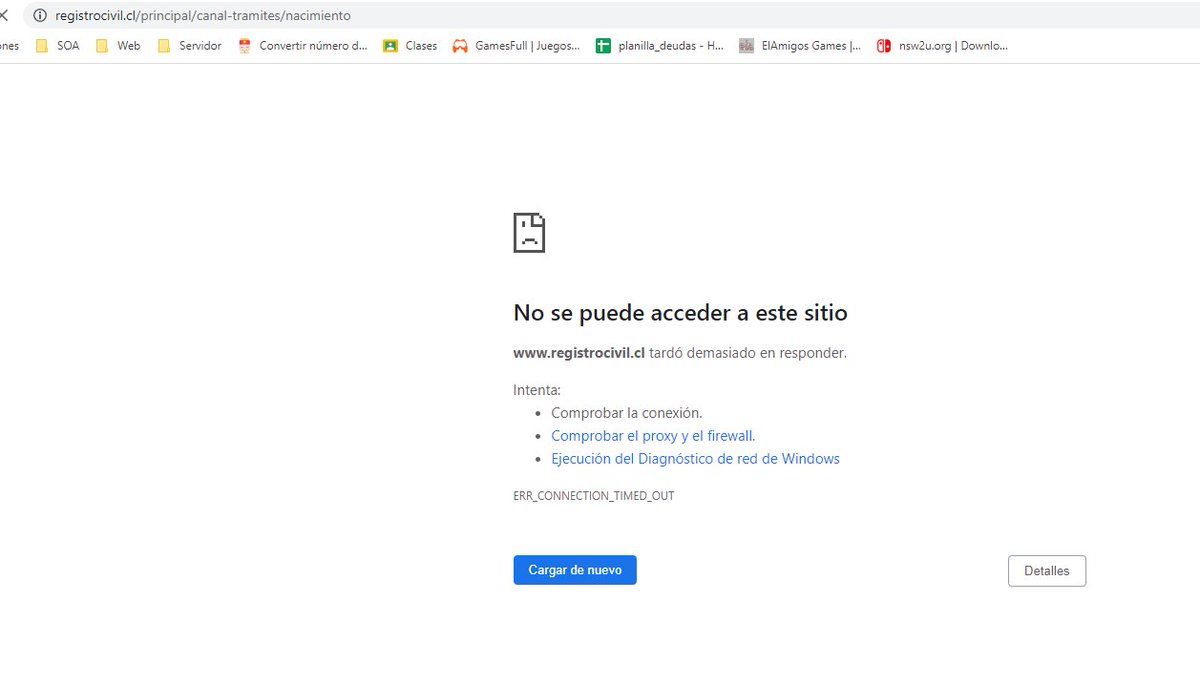1200x684 pixels.
Task: Click the sad page error icon
Action: coord(529,231)
